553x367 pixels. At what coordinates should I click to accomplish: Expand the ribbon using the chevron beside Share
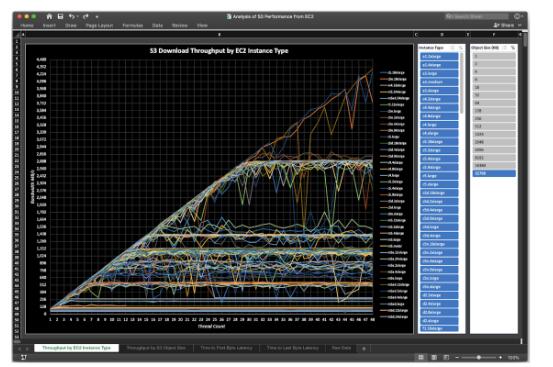click(x=520, y=25)
